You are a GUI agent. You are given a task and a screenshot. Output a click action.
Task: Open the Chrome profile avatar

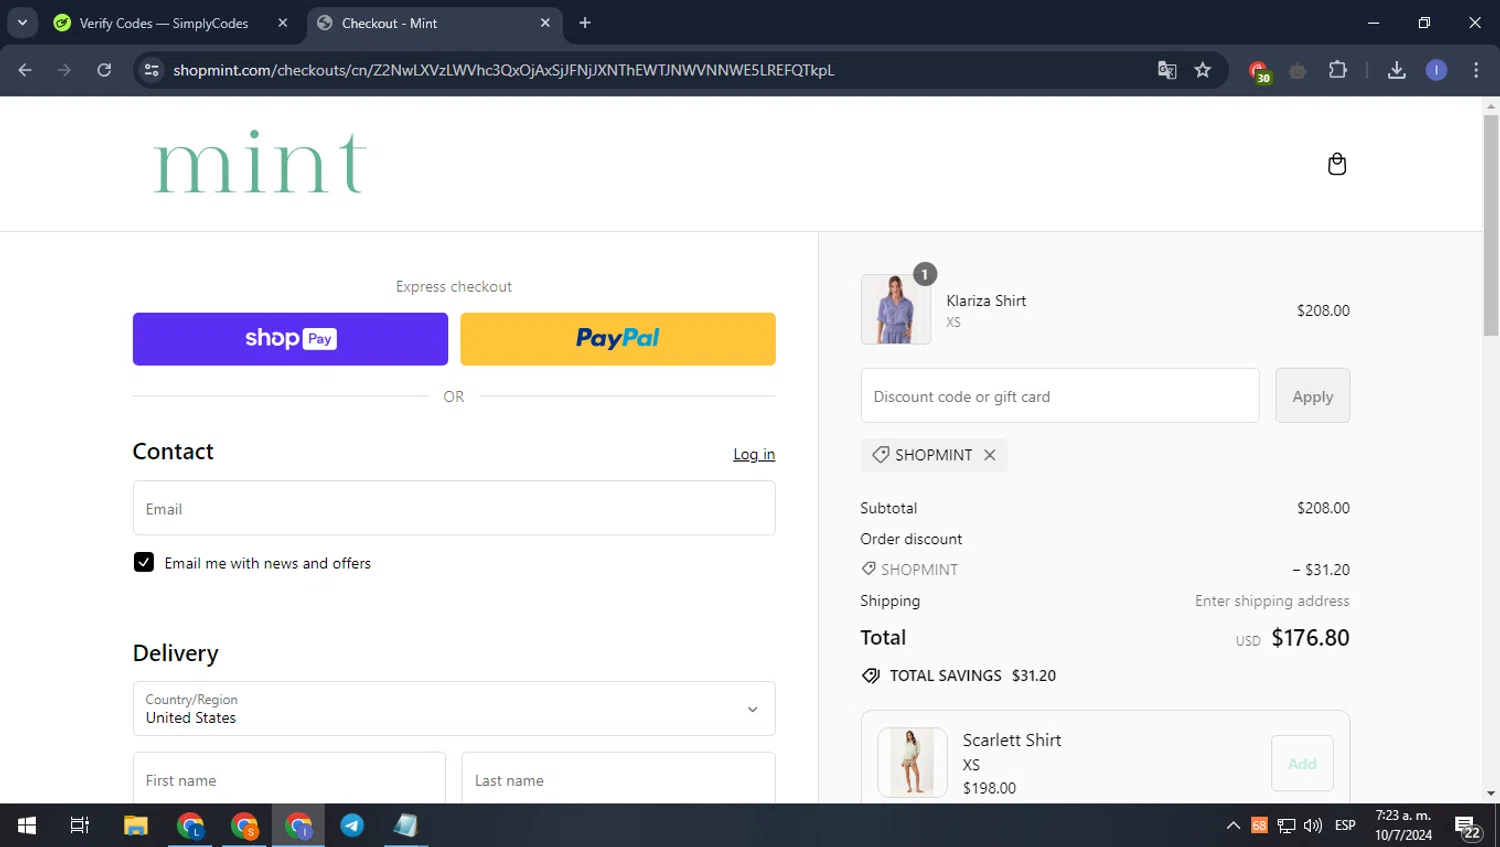click(1436, 70)
